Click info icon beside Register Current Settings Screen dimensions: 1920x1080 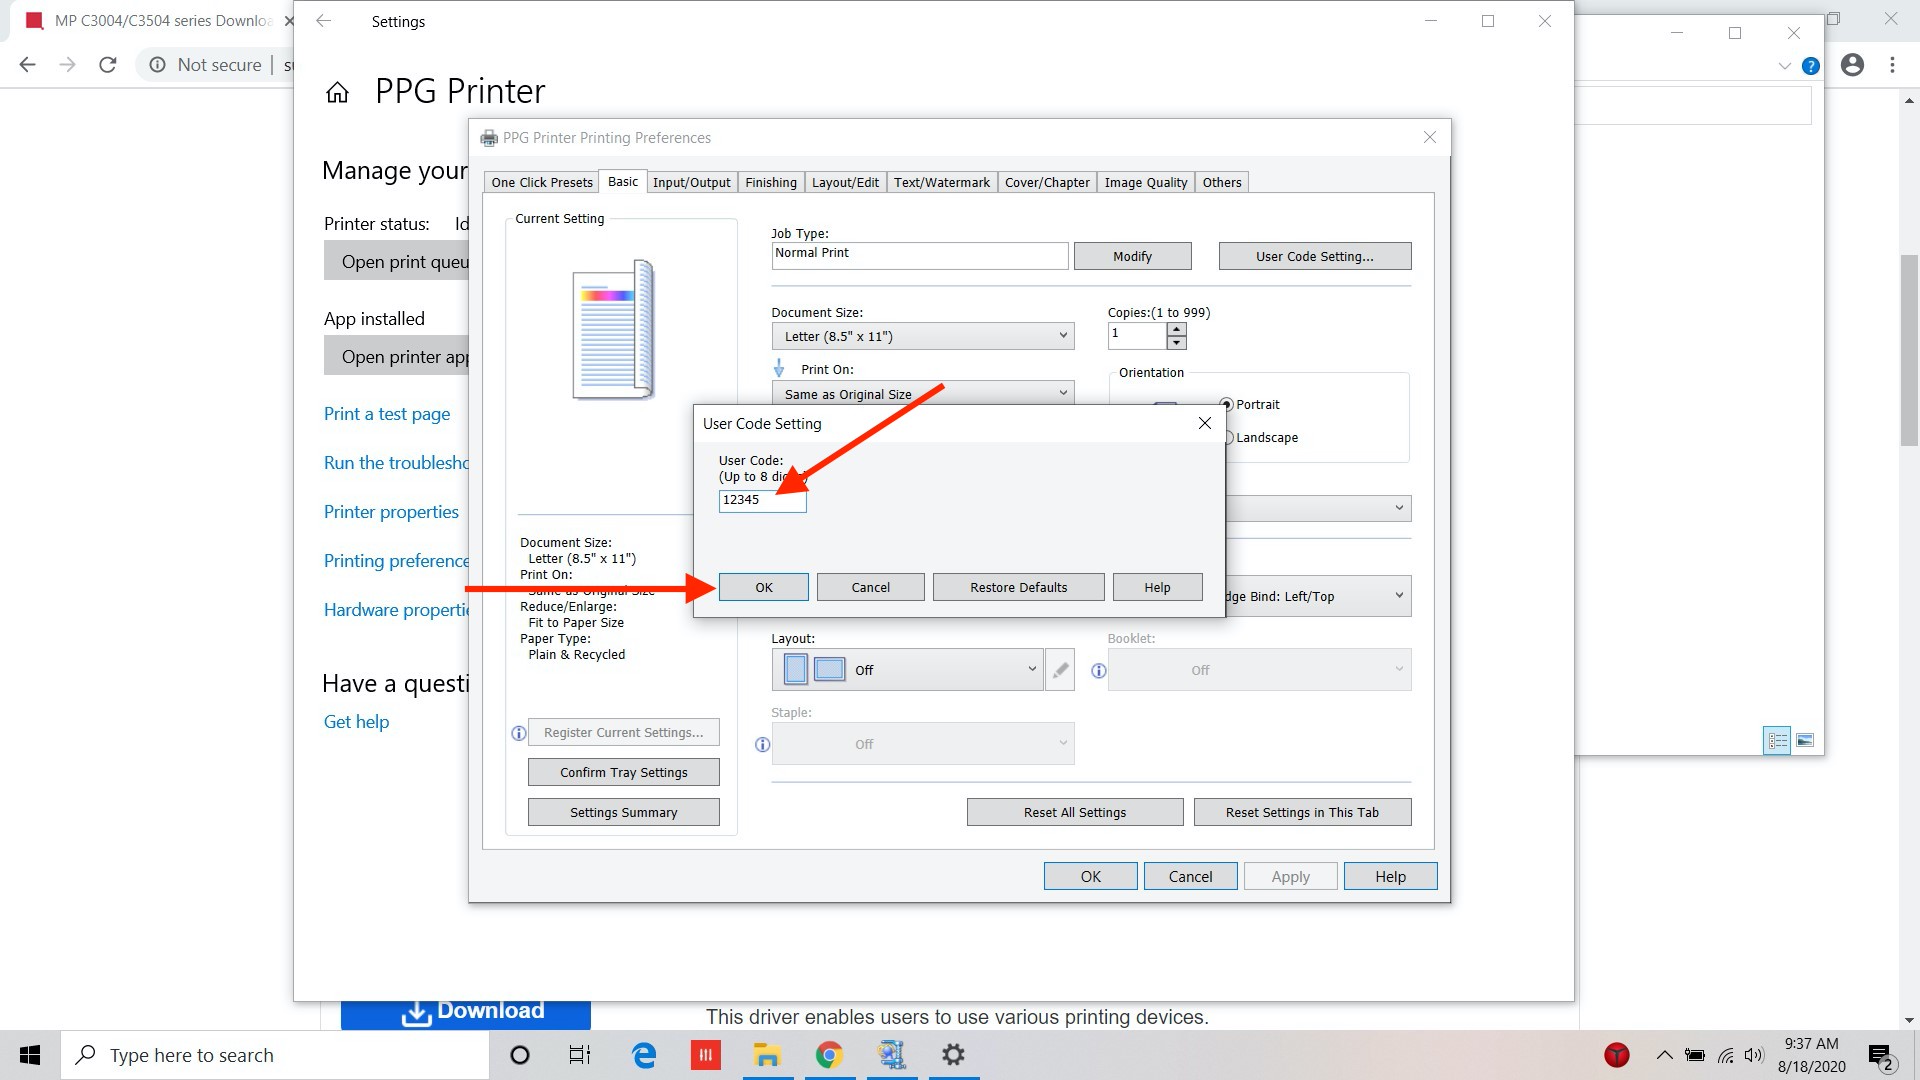click(x=518, y=733)
